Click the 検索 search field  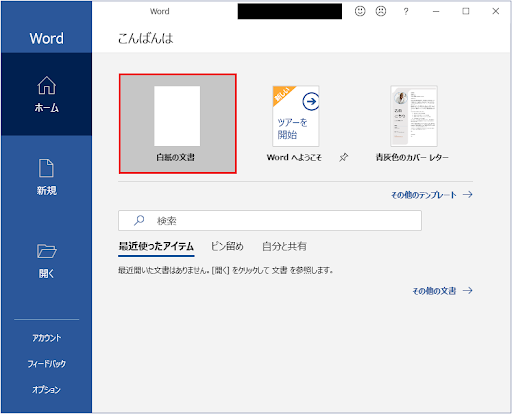pos(270,220)
